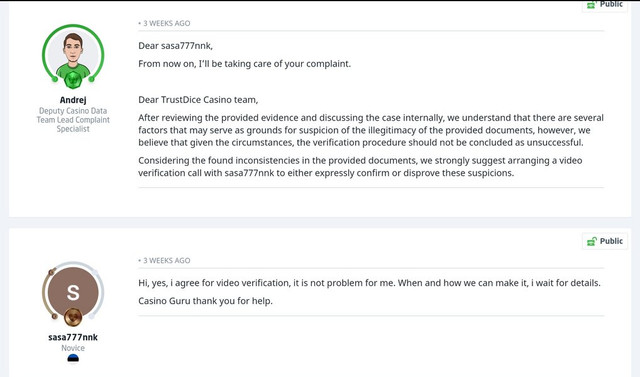Click the green progress ring around Andrej's avatar
This screenshot has width=640, height=377.
coord(73,26)
